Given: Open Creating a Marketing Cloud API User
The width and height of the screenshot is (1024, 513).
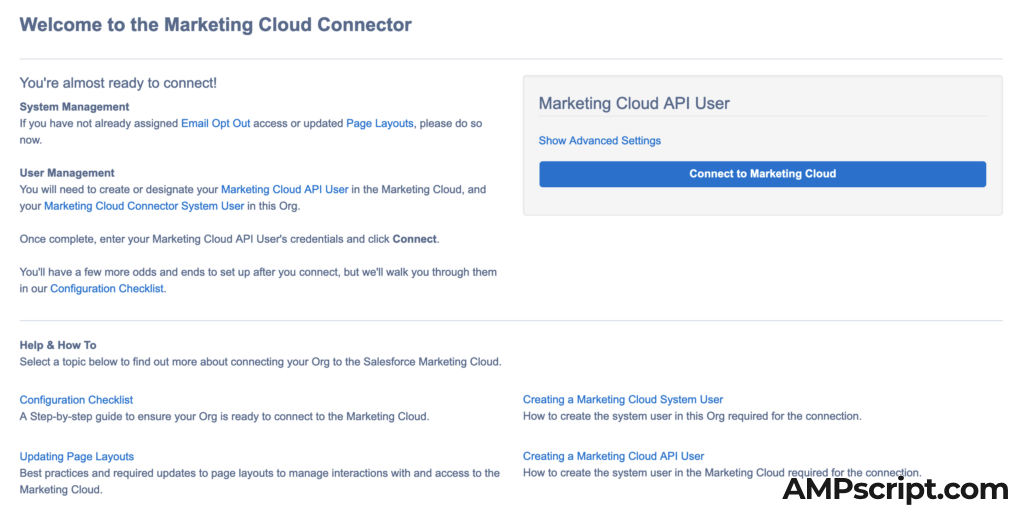Looking at the screenshot, I should click(613, 457).
